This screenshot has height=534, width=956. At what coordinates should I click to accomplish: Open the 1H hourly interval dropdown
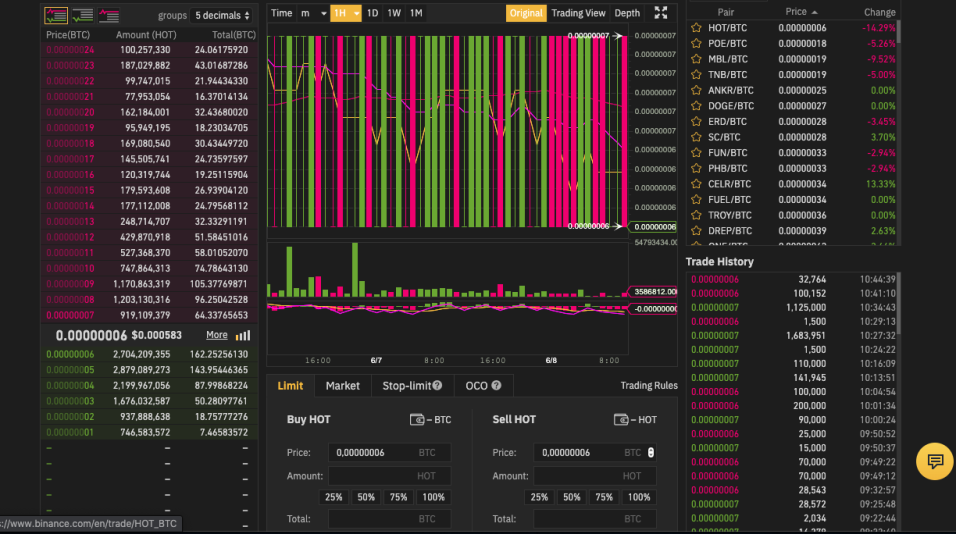pos(345,13)
